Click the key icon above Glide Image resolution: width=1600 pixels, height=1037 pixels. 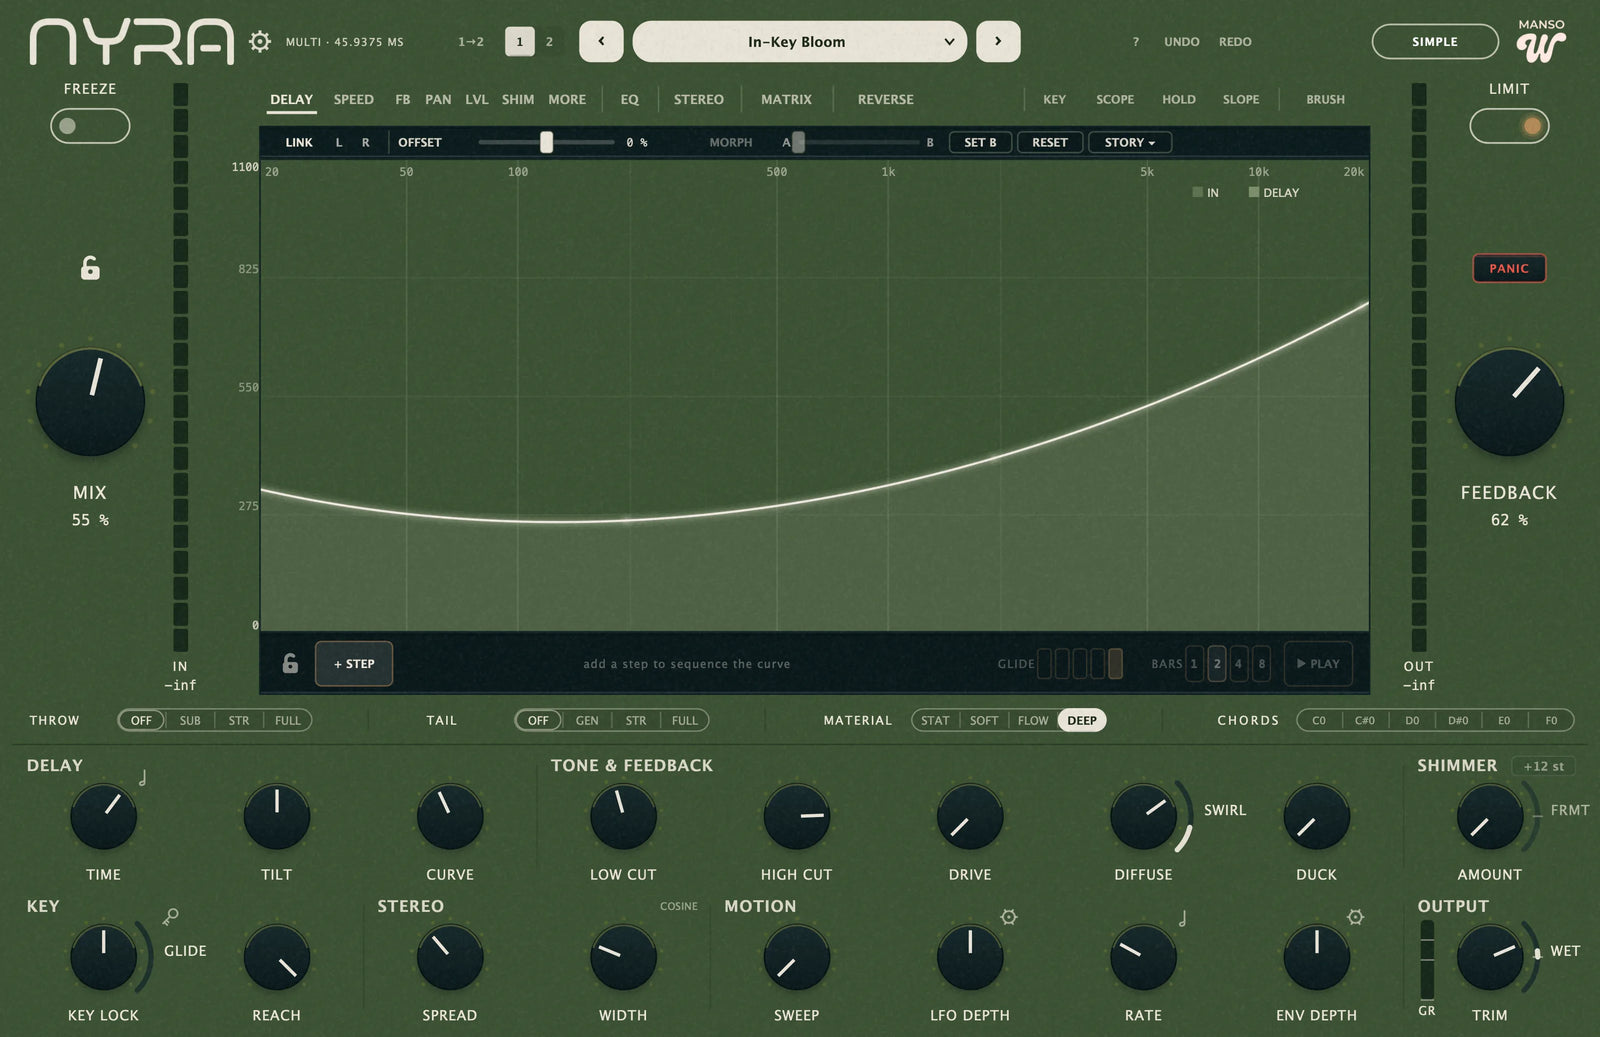pyautogui.click(x=171, y=916)
